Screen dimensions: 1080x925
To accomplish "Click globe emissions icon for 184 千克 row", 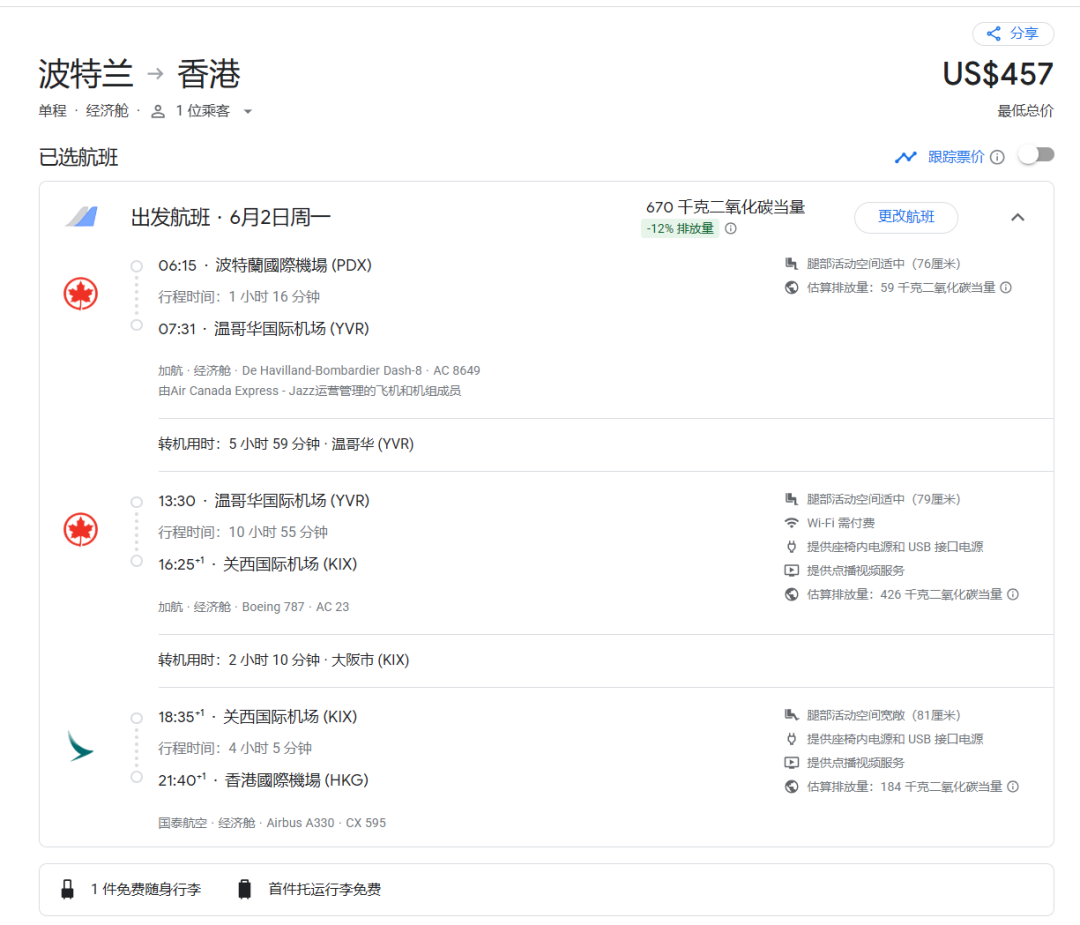I will pyautogui.click(x=791, y=787).
